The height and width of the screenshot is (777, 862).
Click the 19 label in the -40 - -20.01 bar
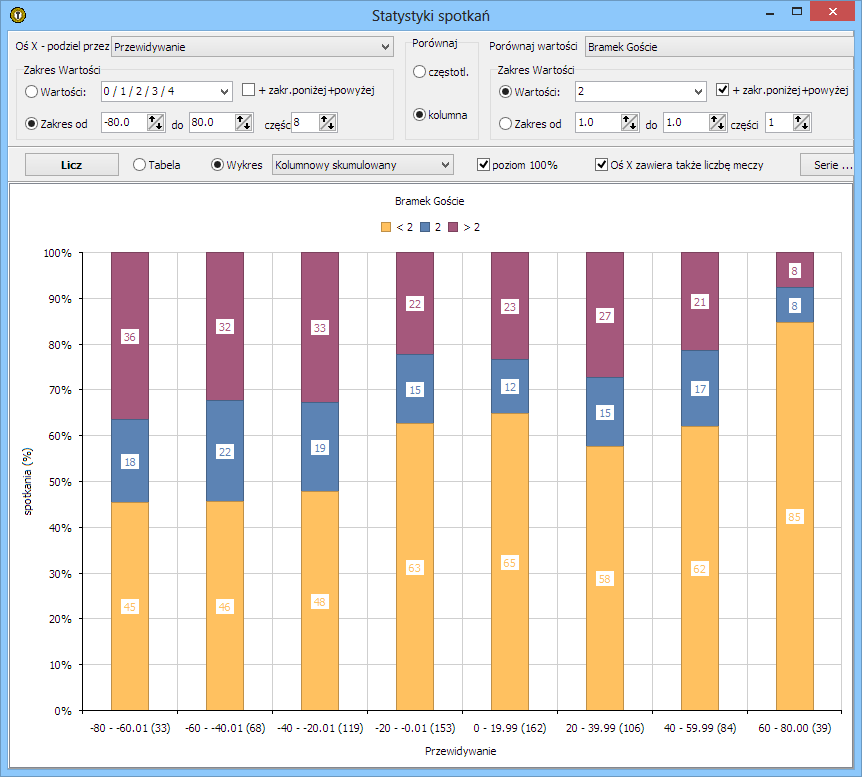pos(320,448)
